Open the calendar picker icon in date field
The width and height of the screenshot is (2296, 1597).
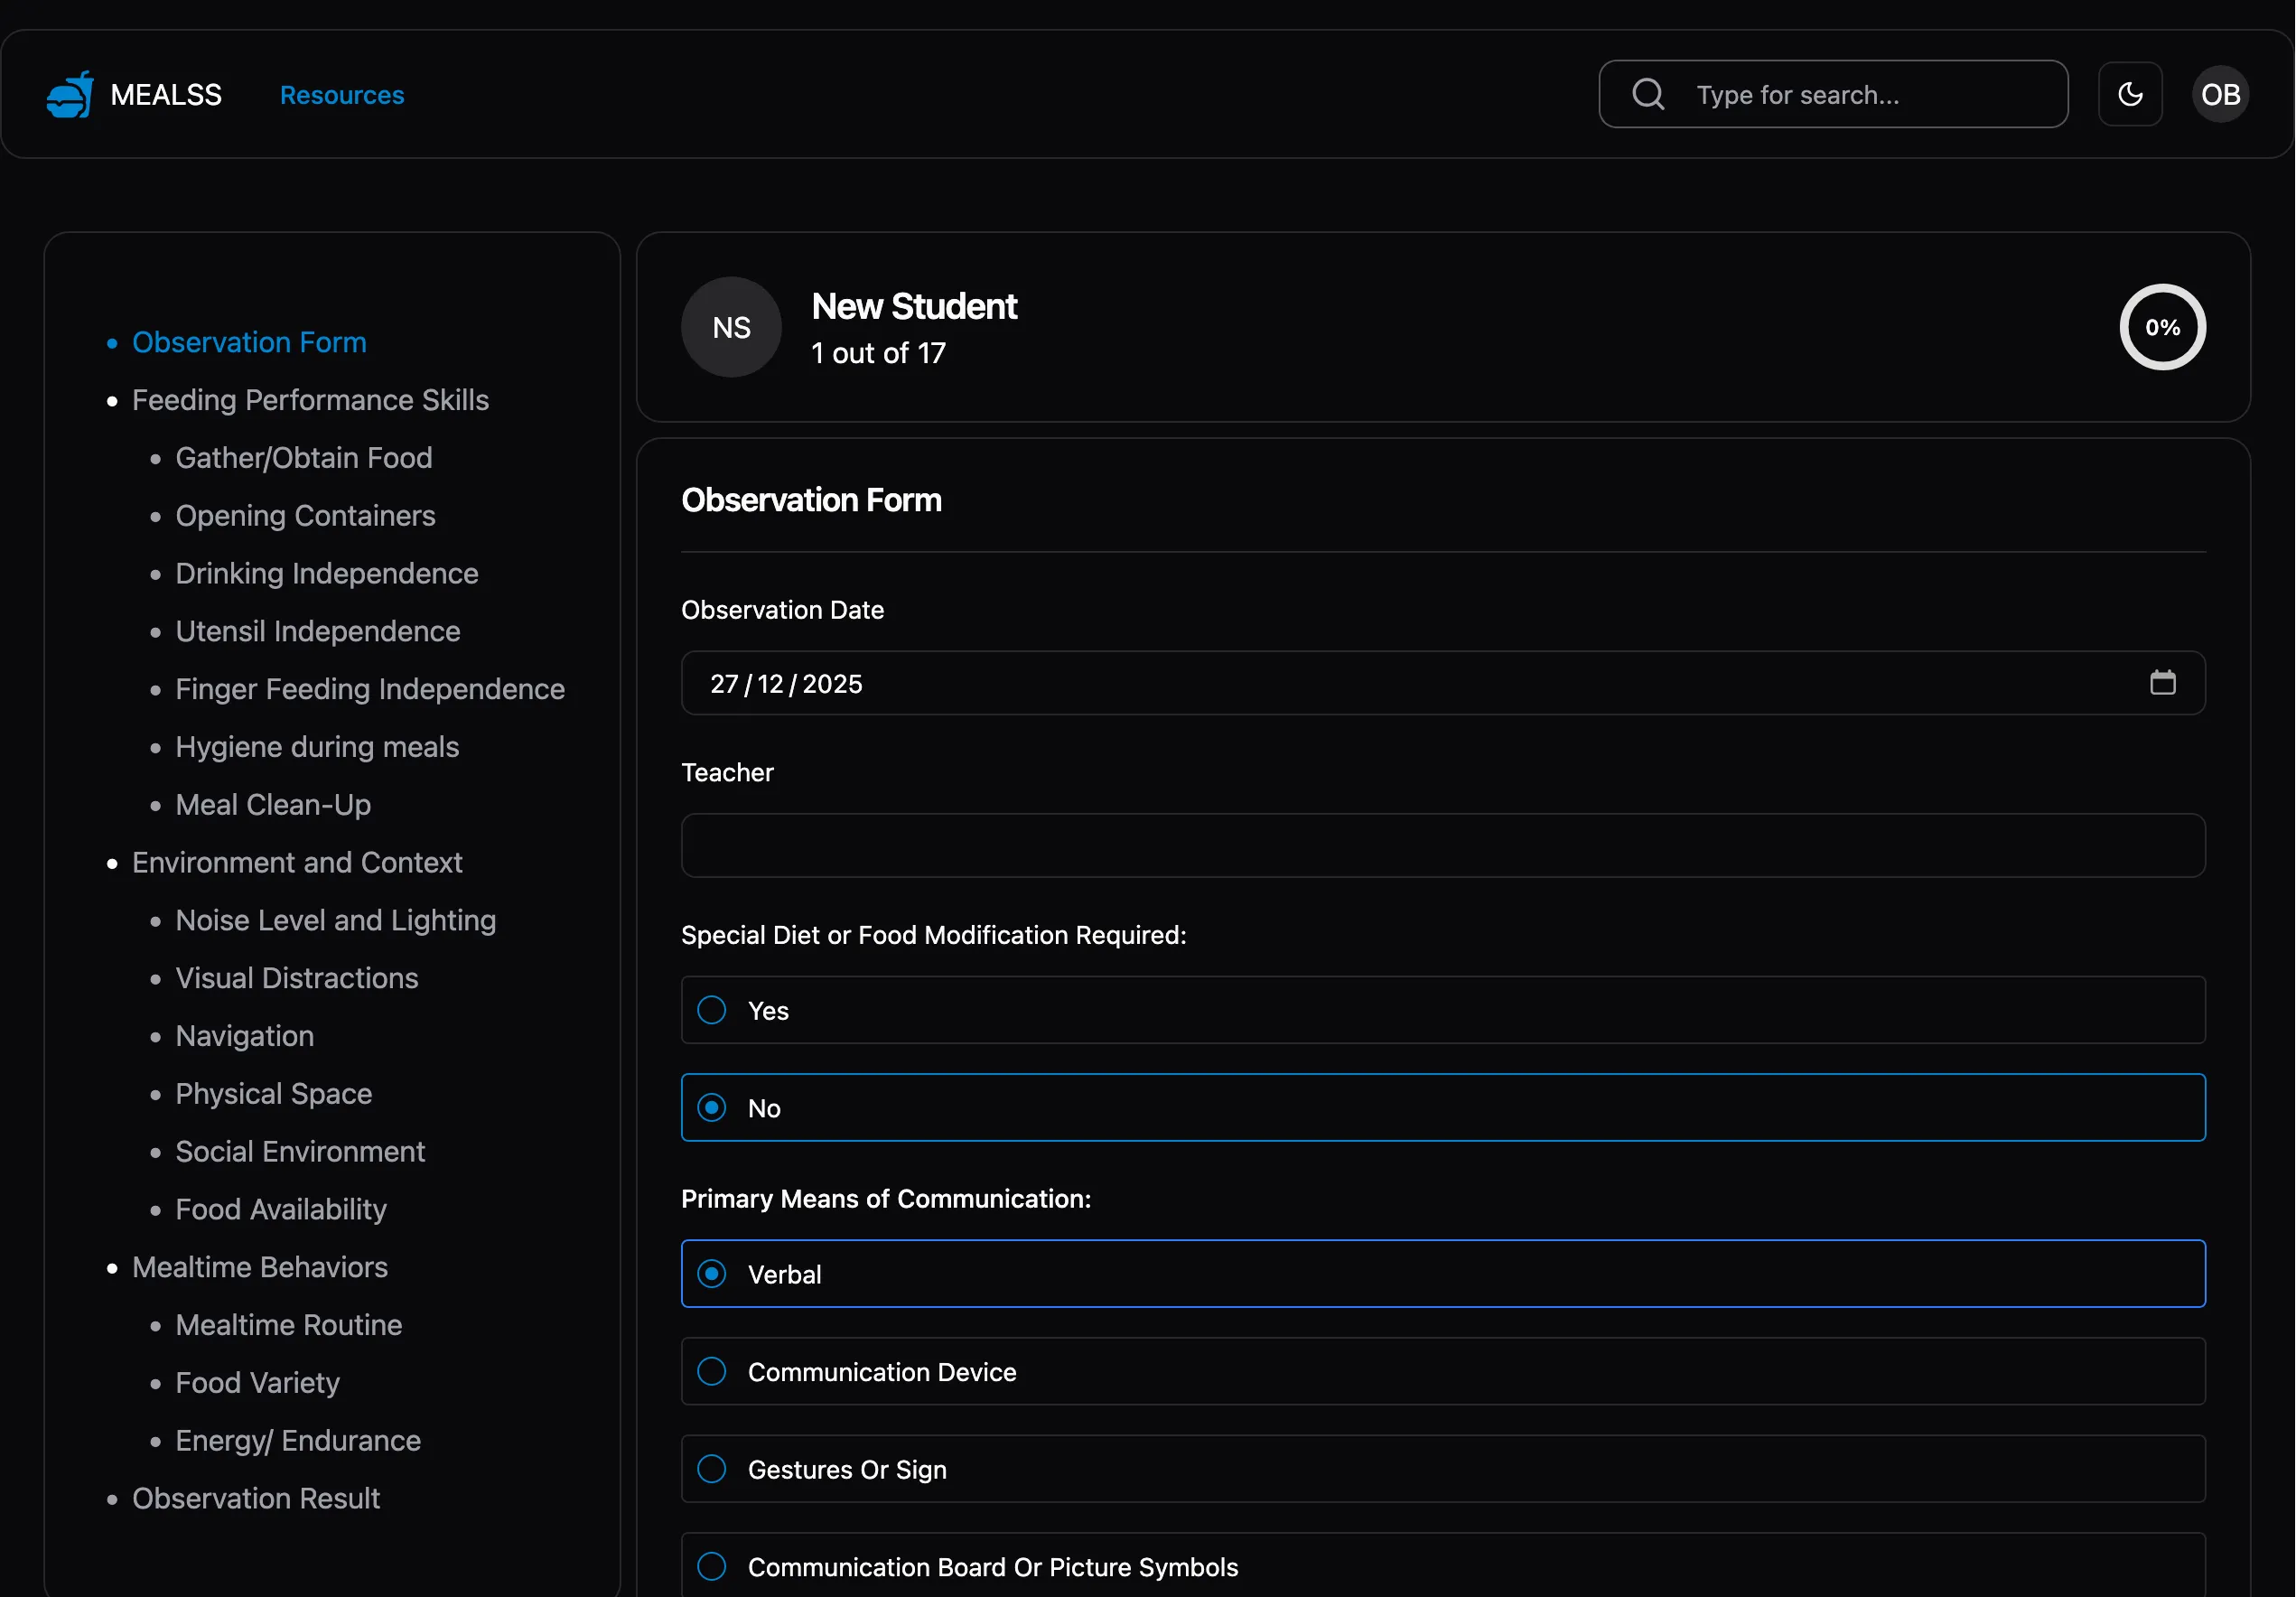[2162, 683]
